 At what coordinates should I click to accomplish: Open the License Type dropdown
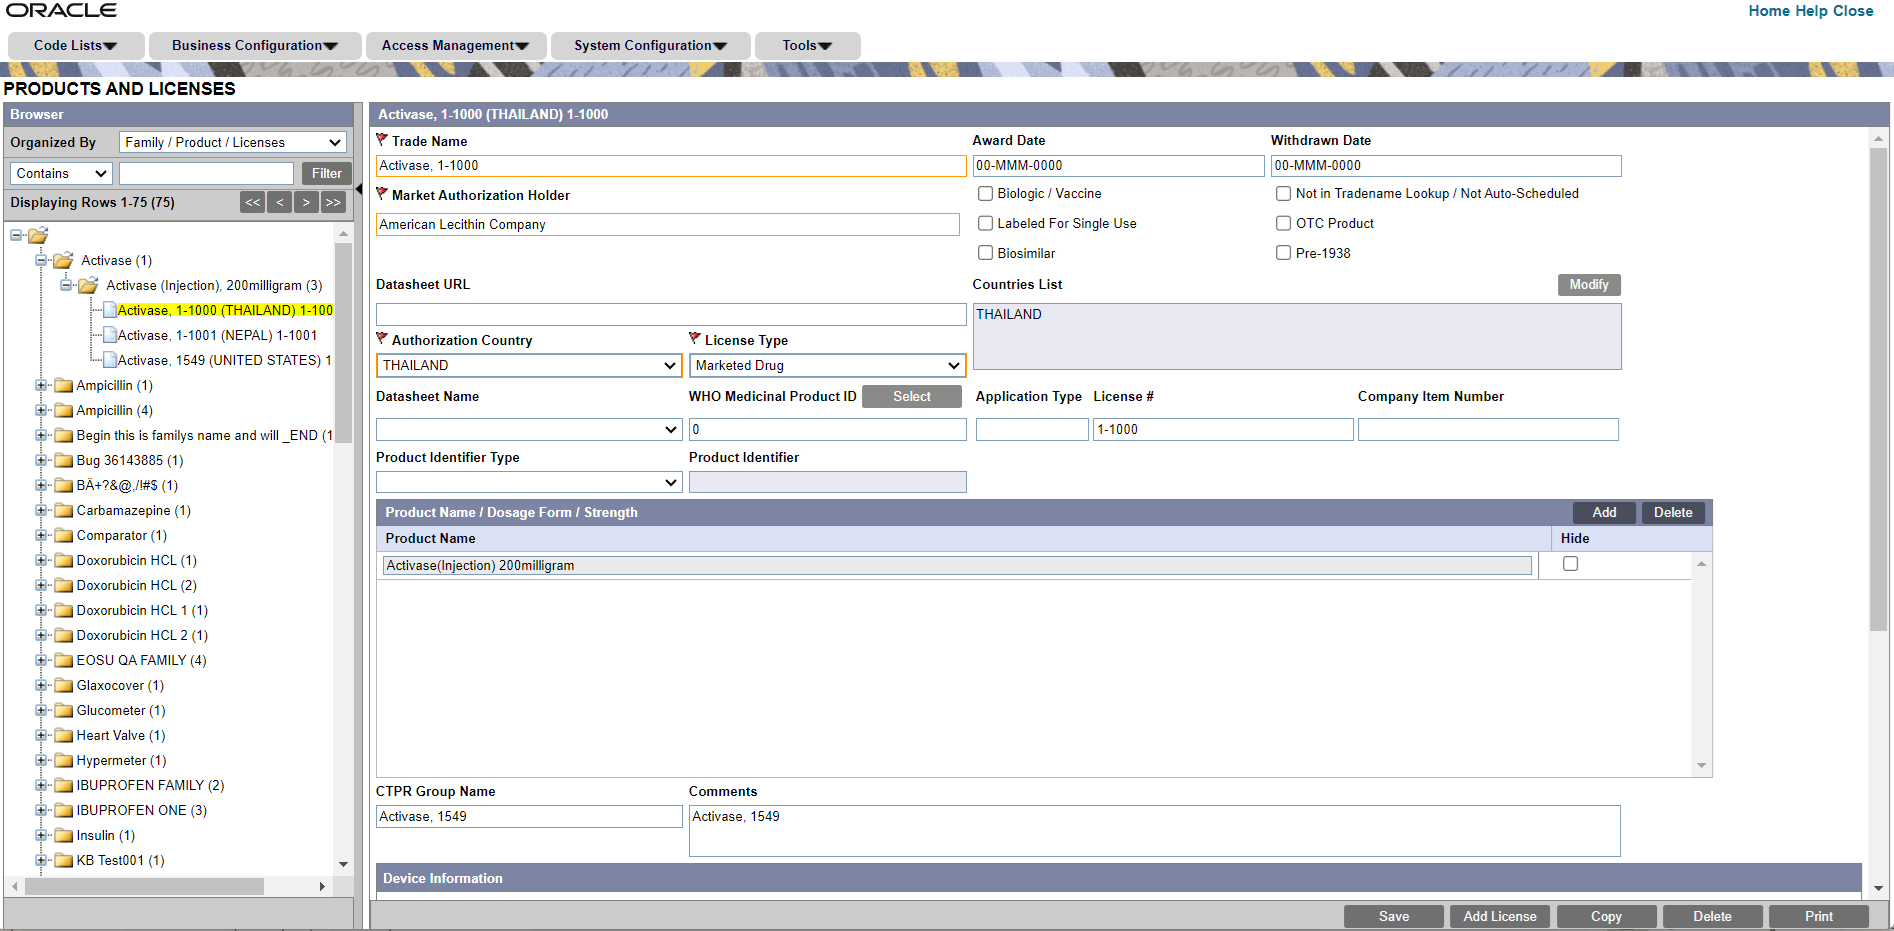[x=827, y=365]
